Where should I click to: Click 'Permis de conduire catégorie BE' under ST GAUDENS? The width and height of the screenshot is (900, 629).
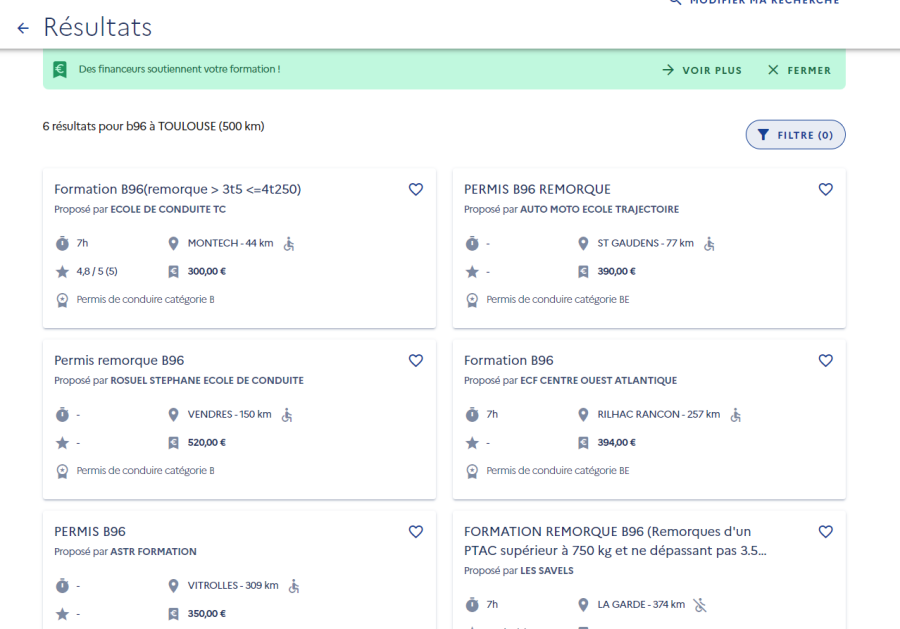point(558,300)
